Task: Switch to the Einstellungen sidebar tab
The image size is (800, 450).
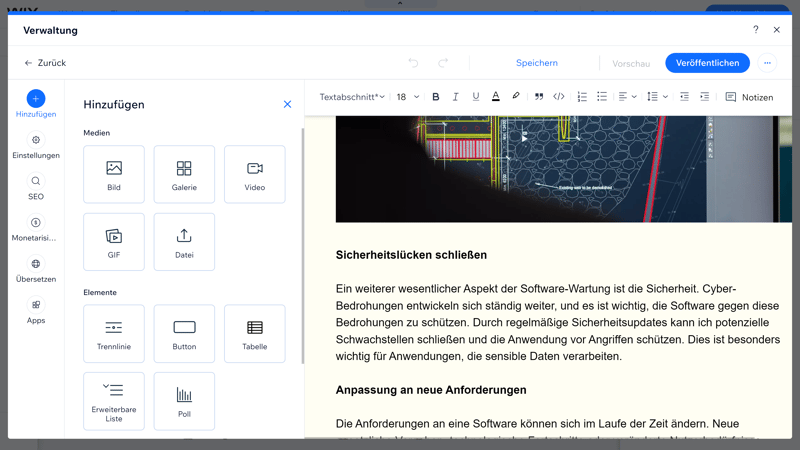Action: pyautogui.click(x=36, y=146)
